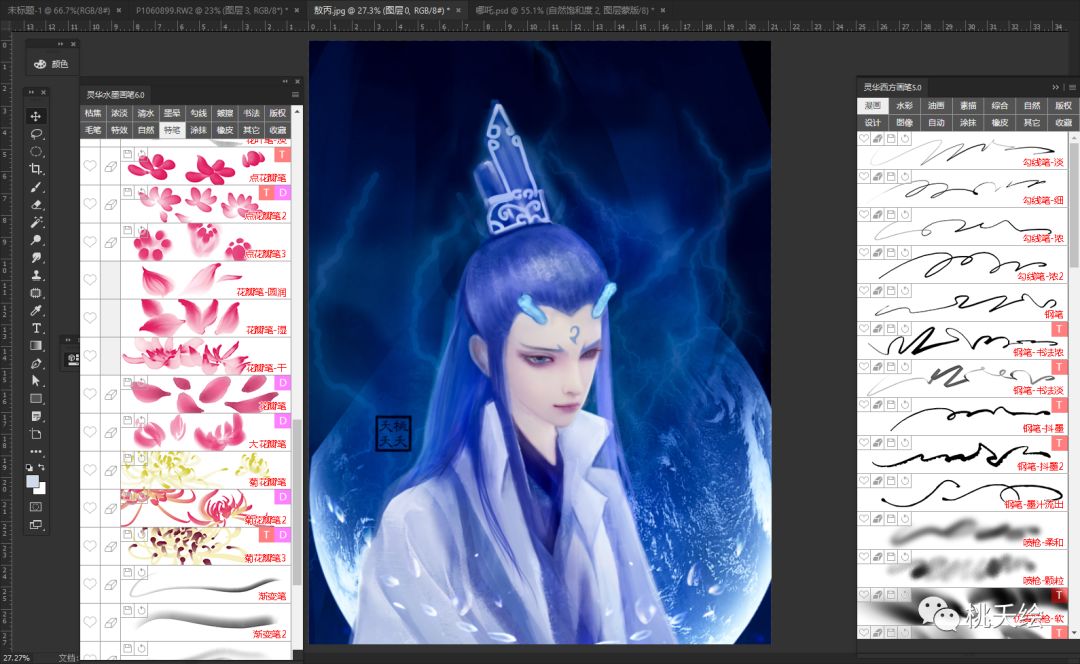1080x664 pixels.
Task: Favorite the 勾线笔-浓2 brush via heart
Action: coord(864,253)
